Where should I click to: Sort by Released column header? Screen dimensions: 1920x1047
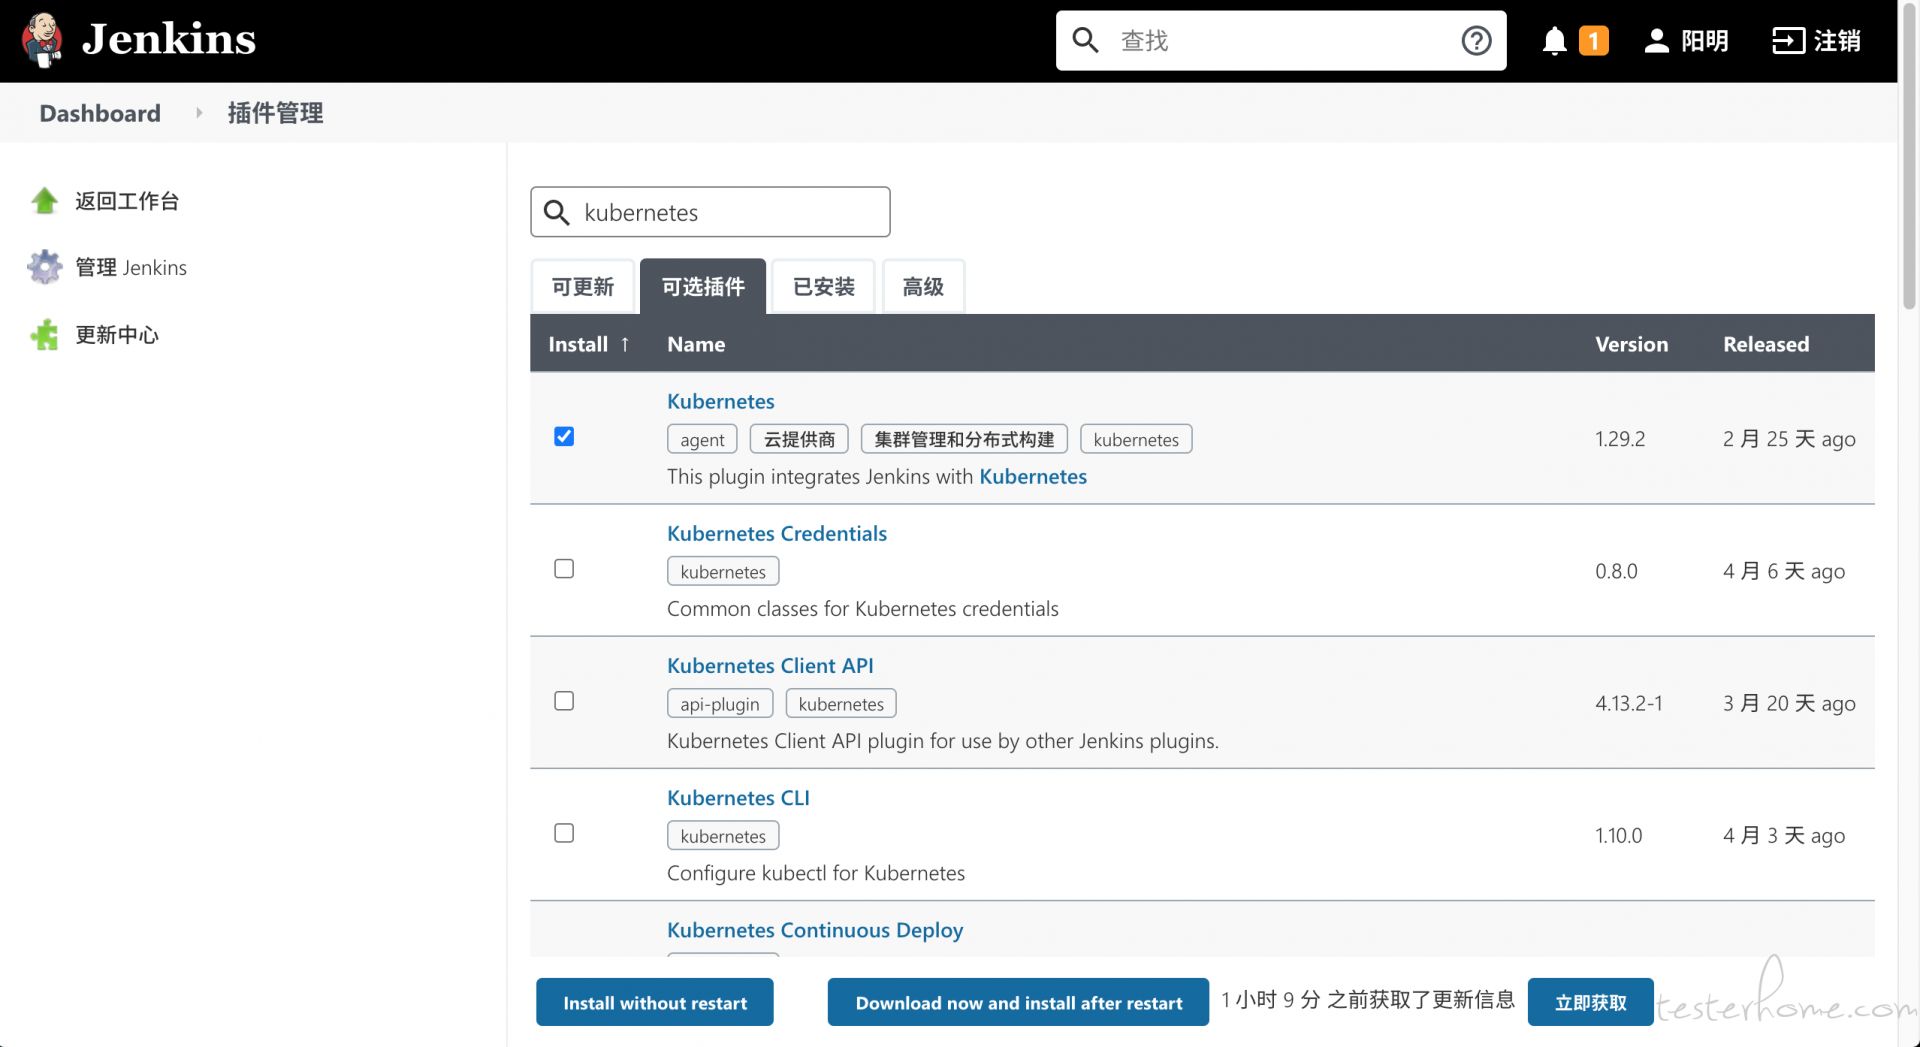tap(1766, 344)
